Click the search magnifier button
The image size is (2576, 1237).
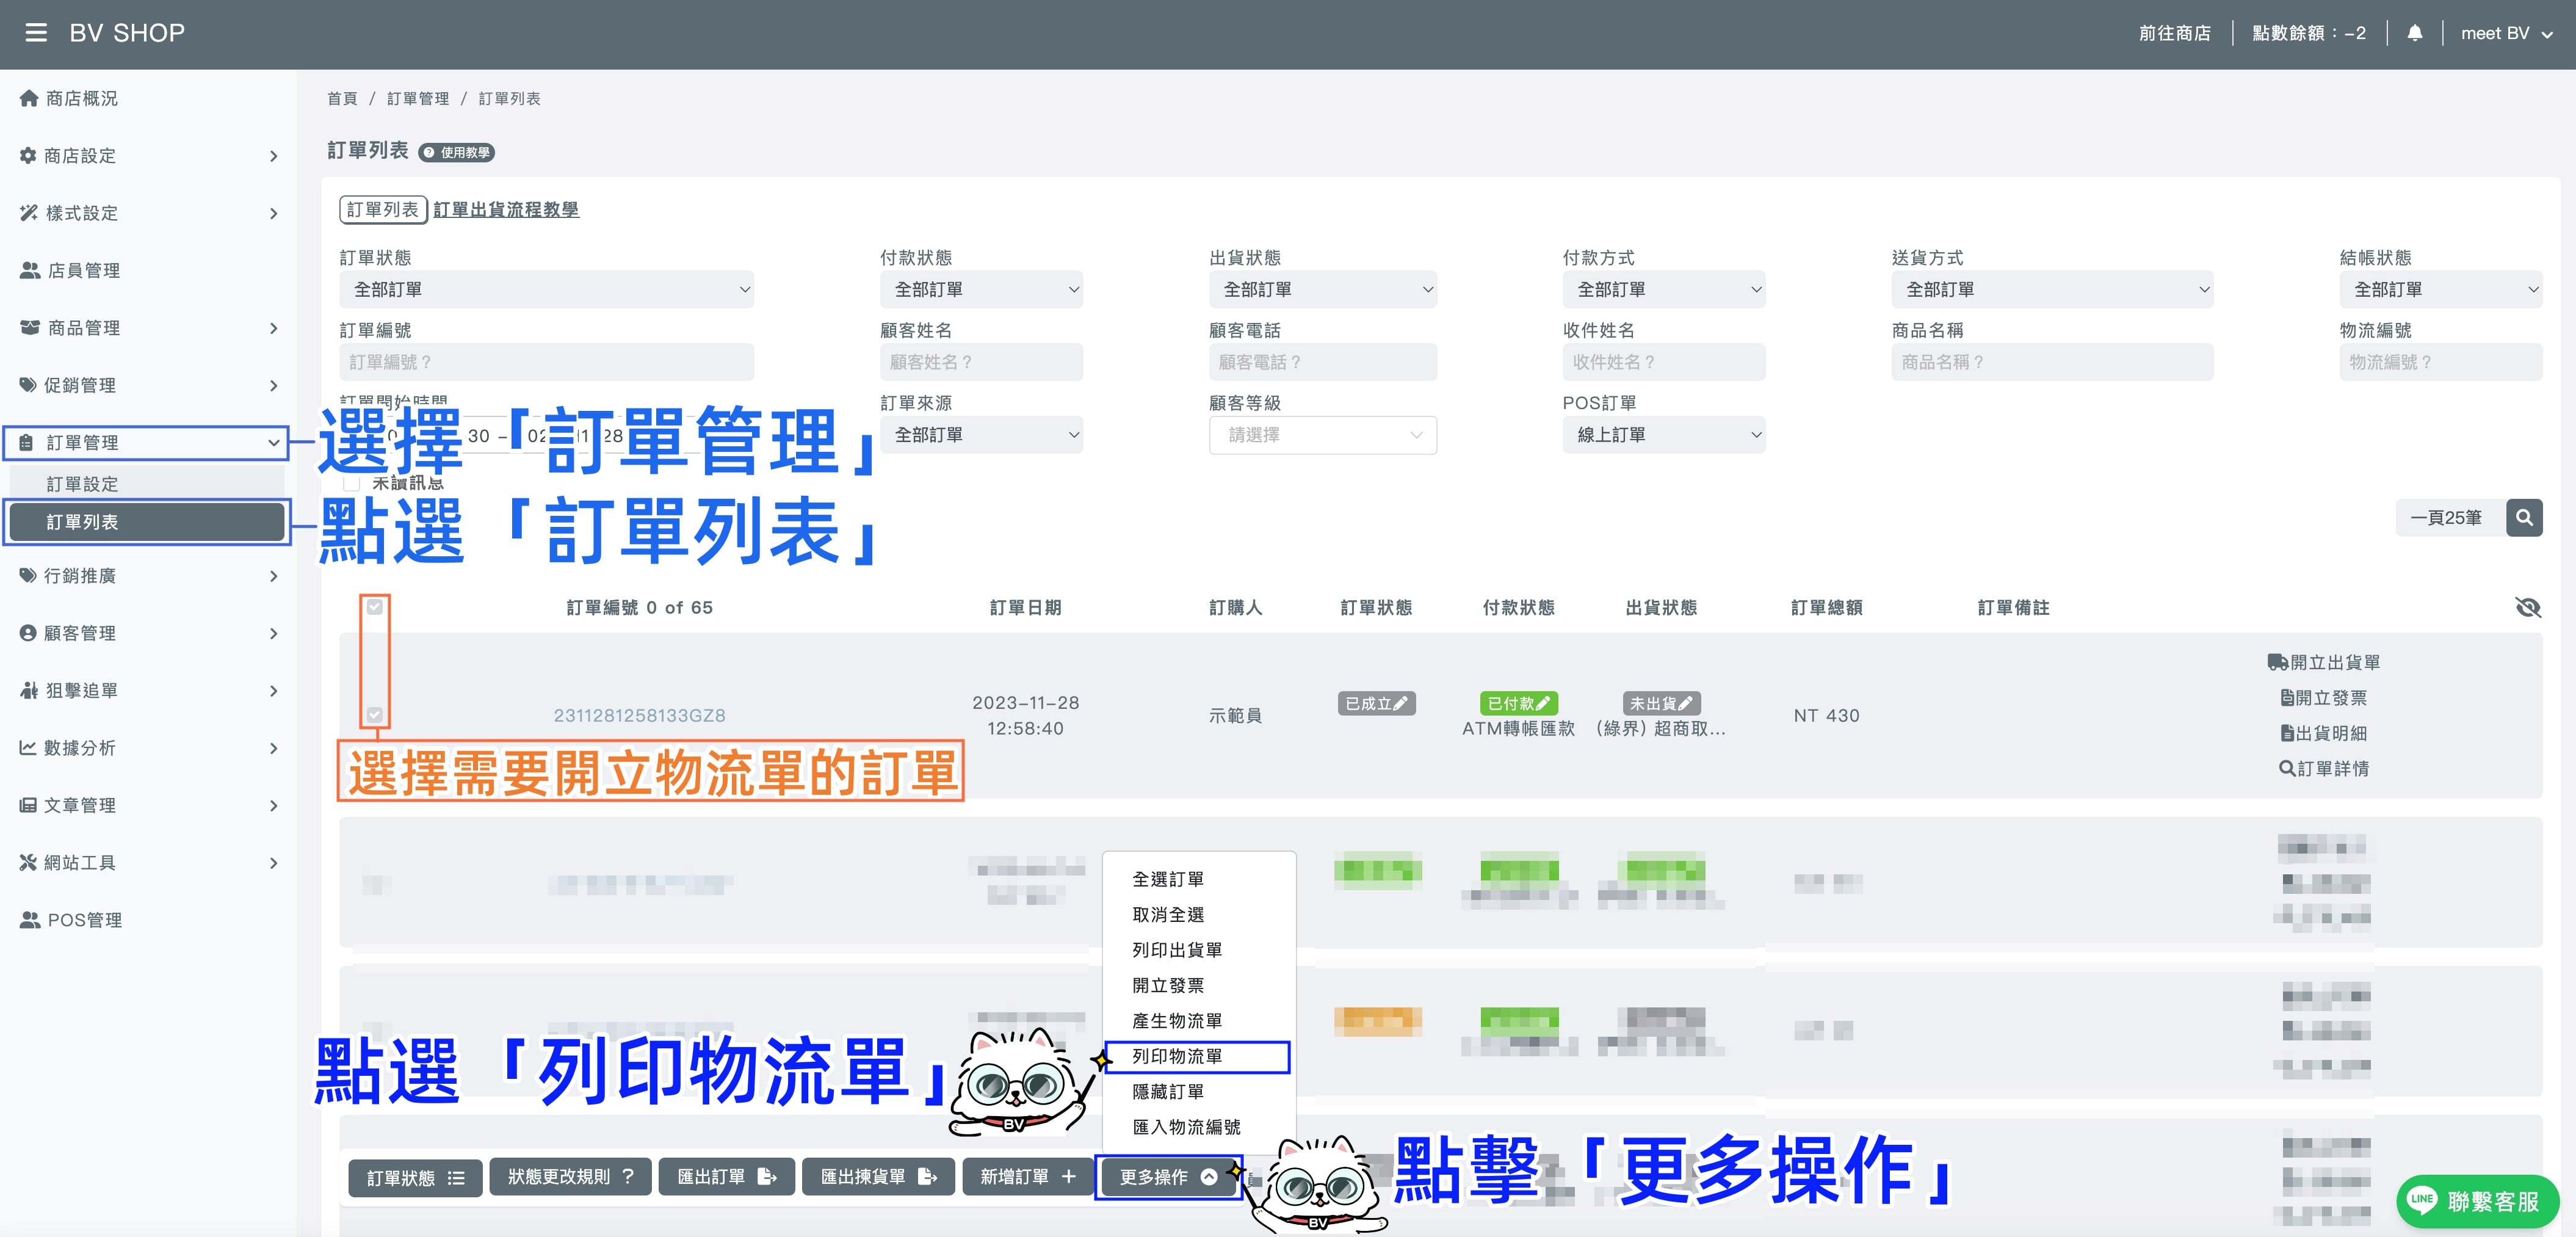tap(2524, 517)
